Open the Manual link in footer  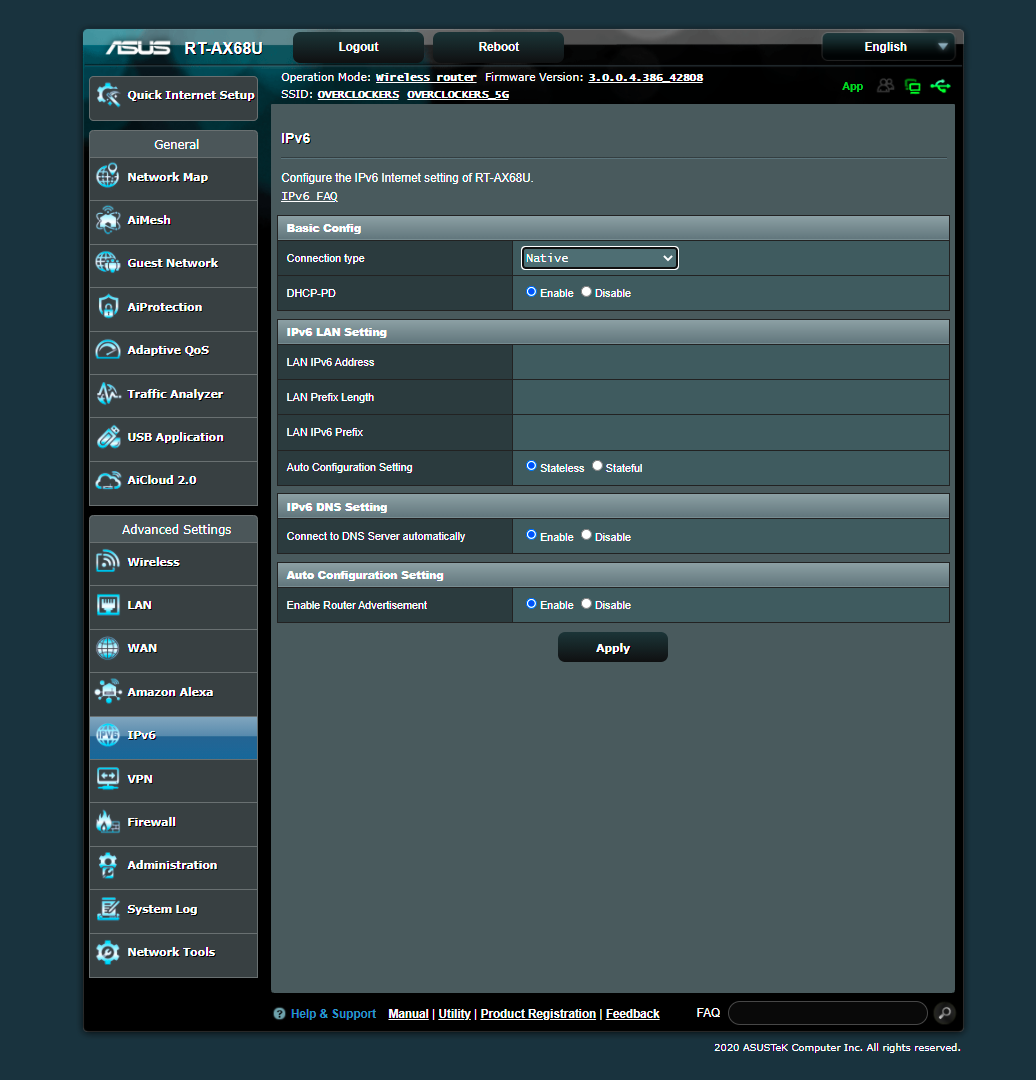click(408, 1014)
